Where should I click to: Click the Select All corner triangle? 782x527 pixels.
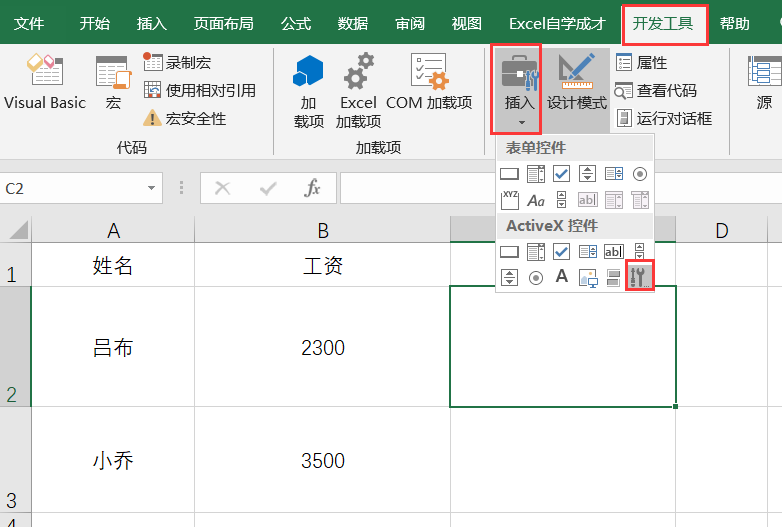(x=16, y=230)
